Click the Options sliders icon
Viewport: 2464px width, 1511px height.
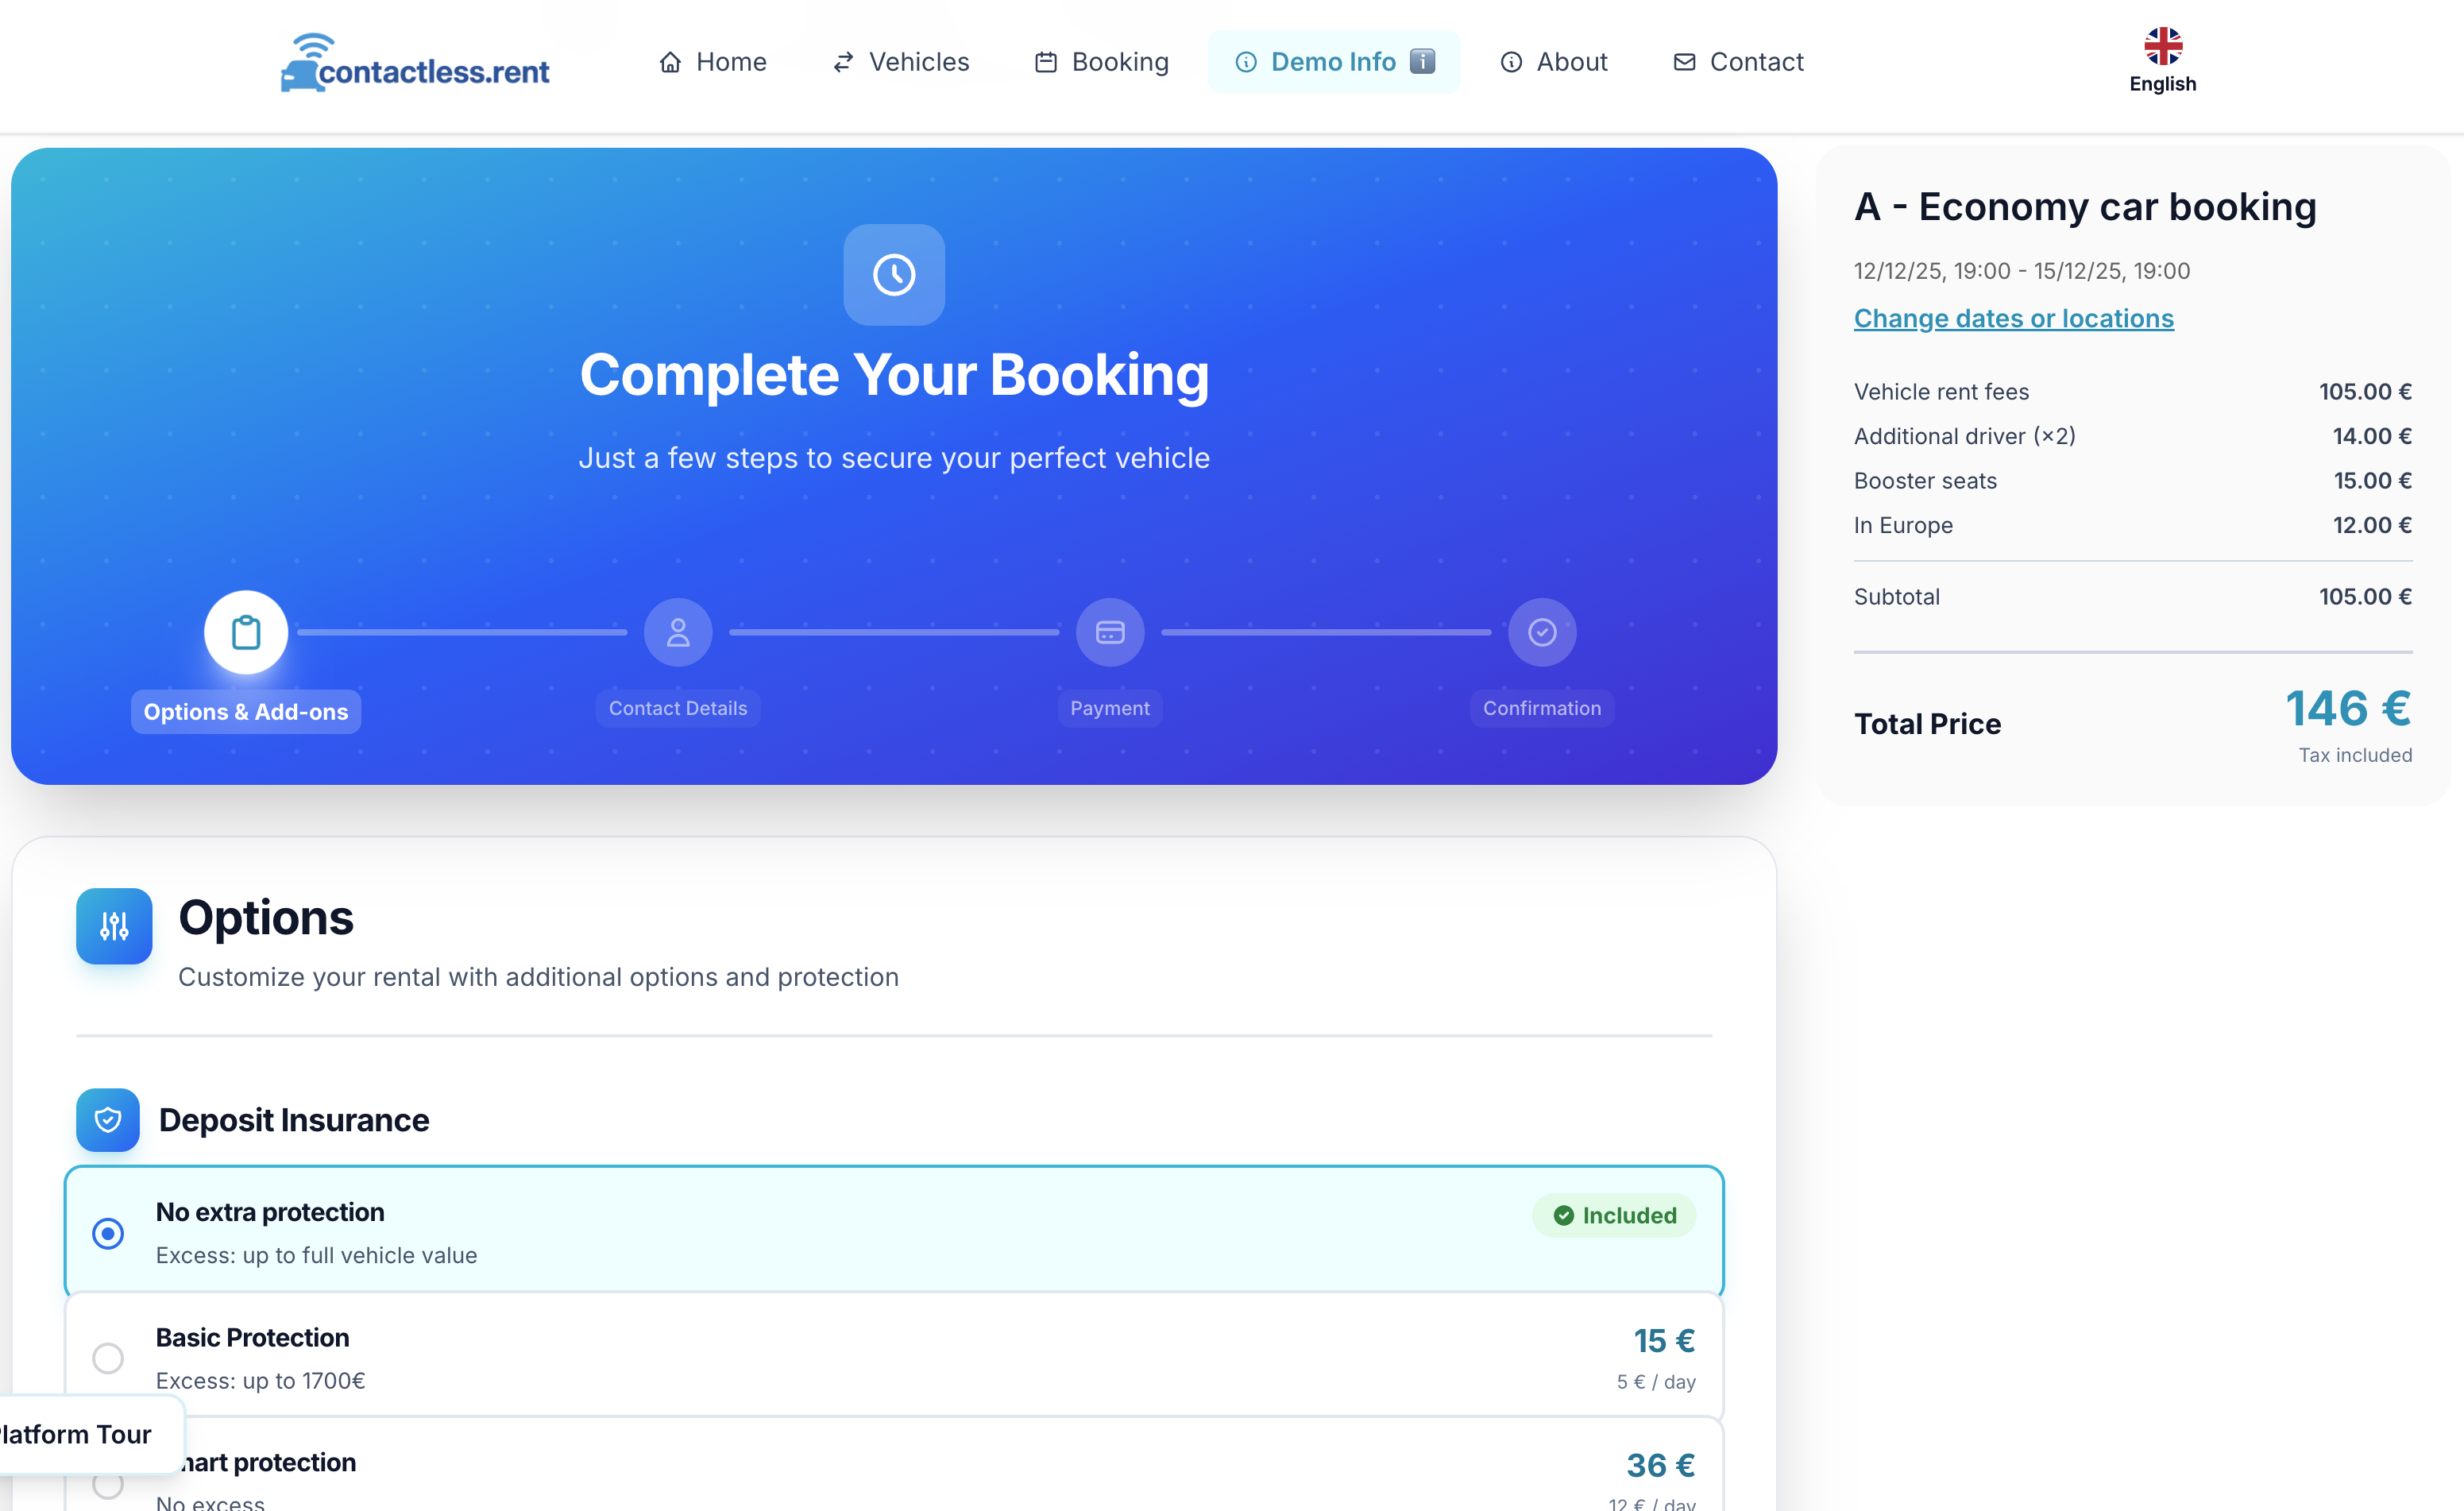114,926
